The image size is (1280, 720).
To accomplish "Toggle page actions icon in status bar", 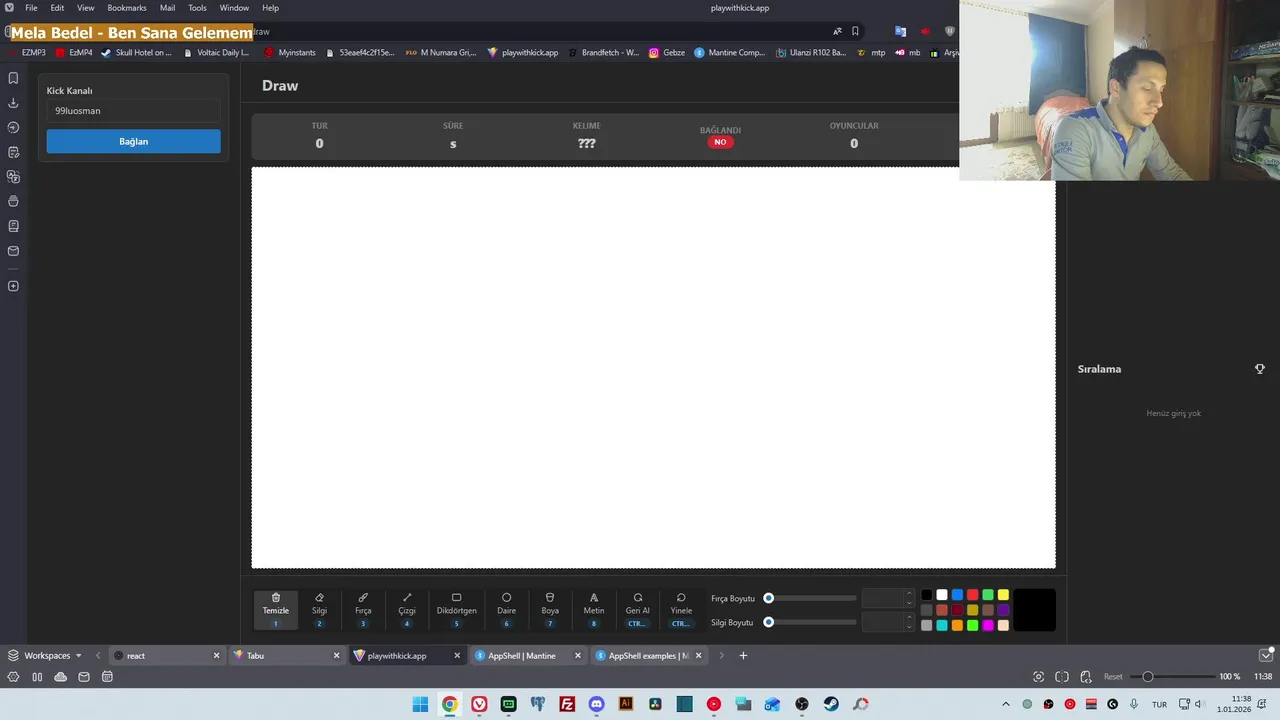I will 1085,677.
